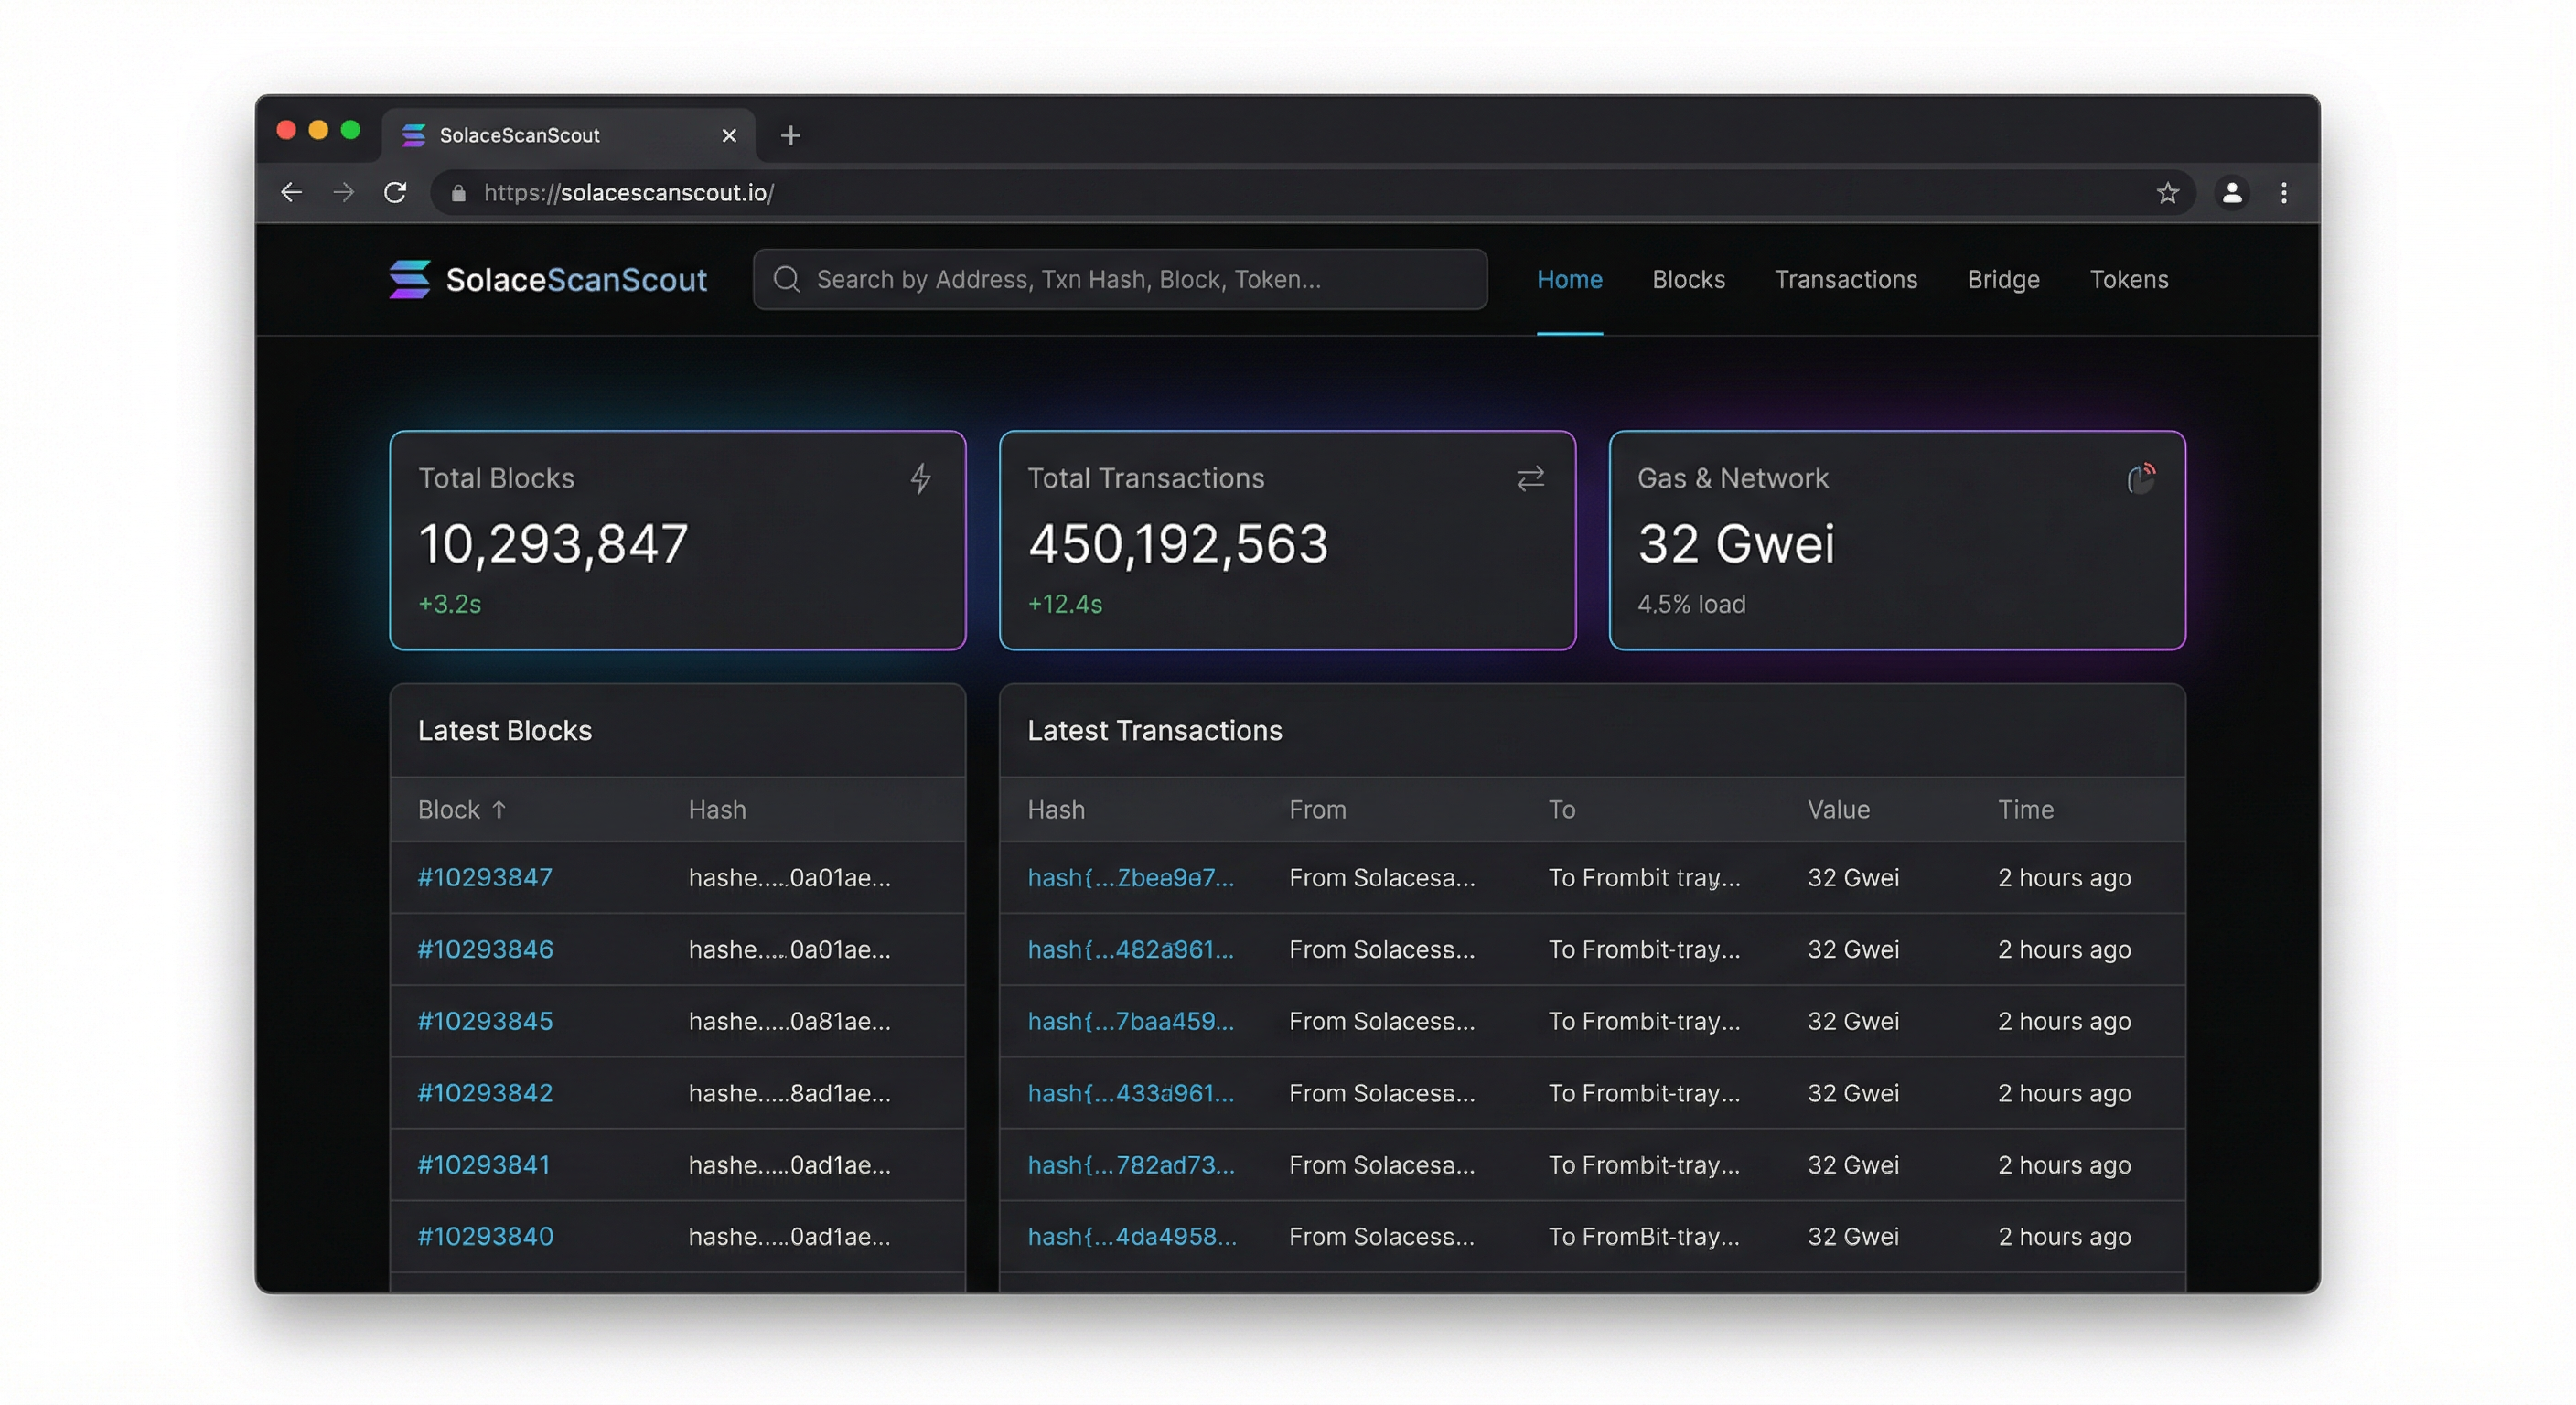This screenshot has width=2576, height=1405.
Task: Sort by the Block column arrow
Action: (499, 809)
